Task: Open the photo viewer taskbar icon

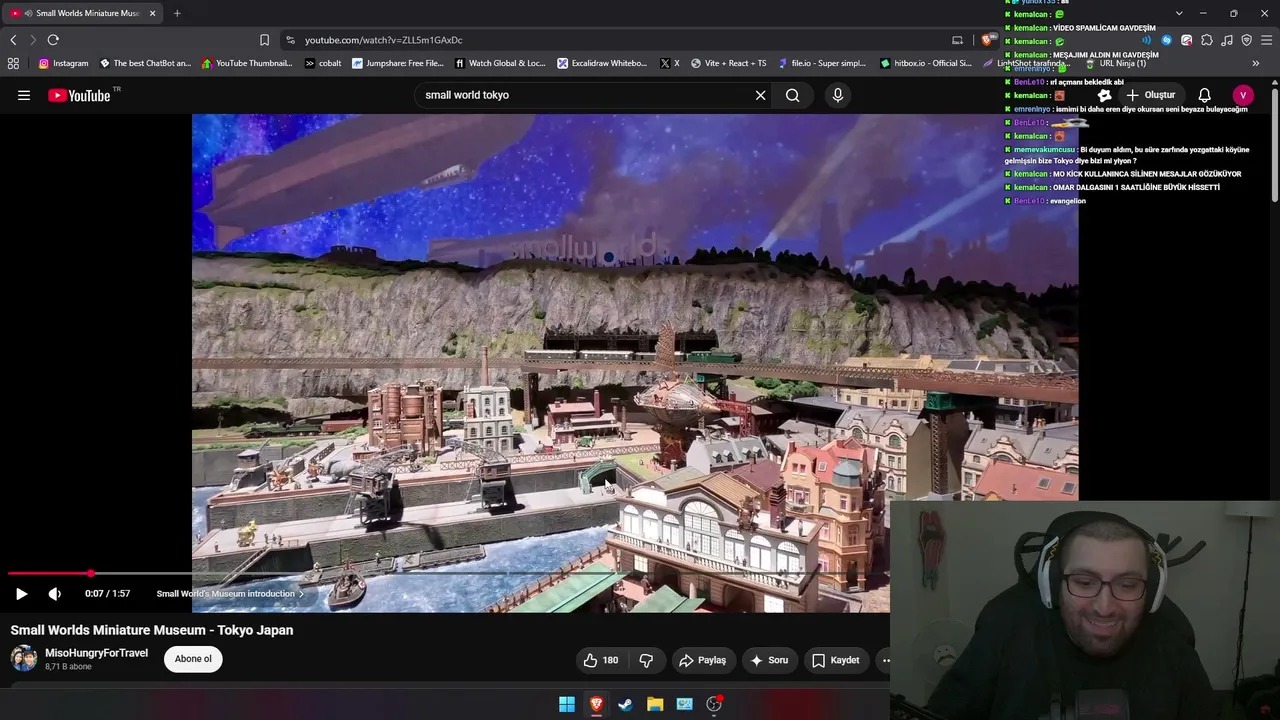Action: 684,704
